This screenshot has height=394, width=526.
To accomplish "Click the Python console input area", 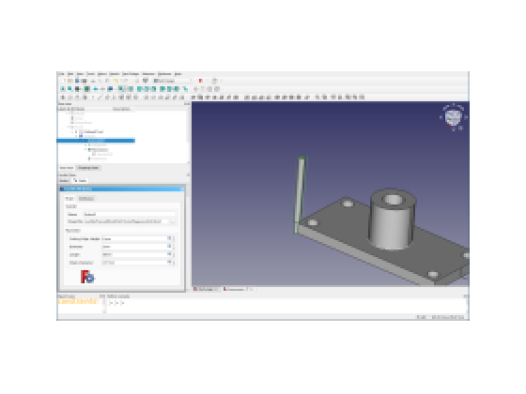I will click(x=287, y=305).
